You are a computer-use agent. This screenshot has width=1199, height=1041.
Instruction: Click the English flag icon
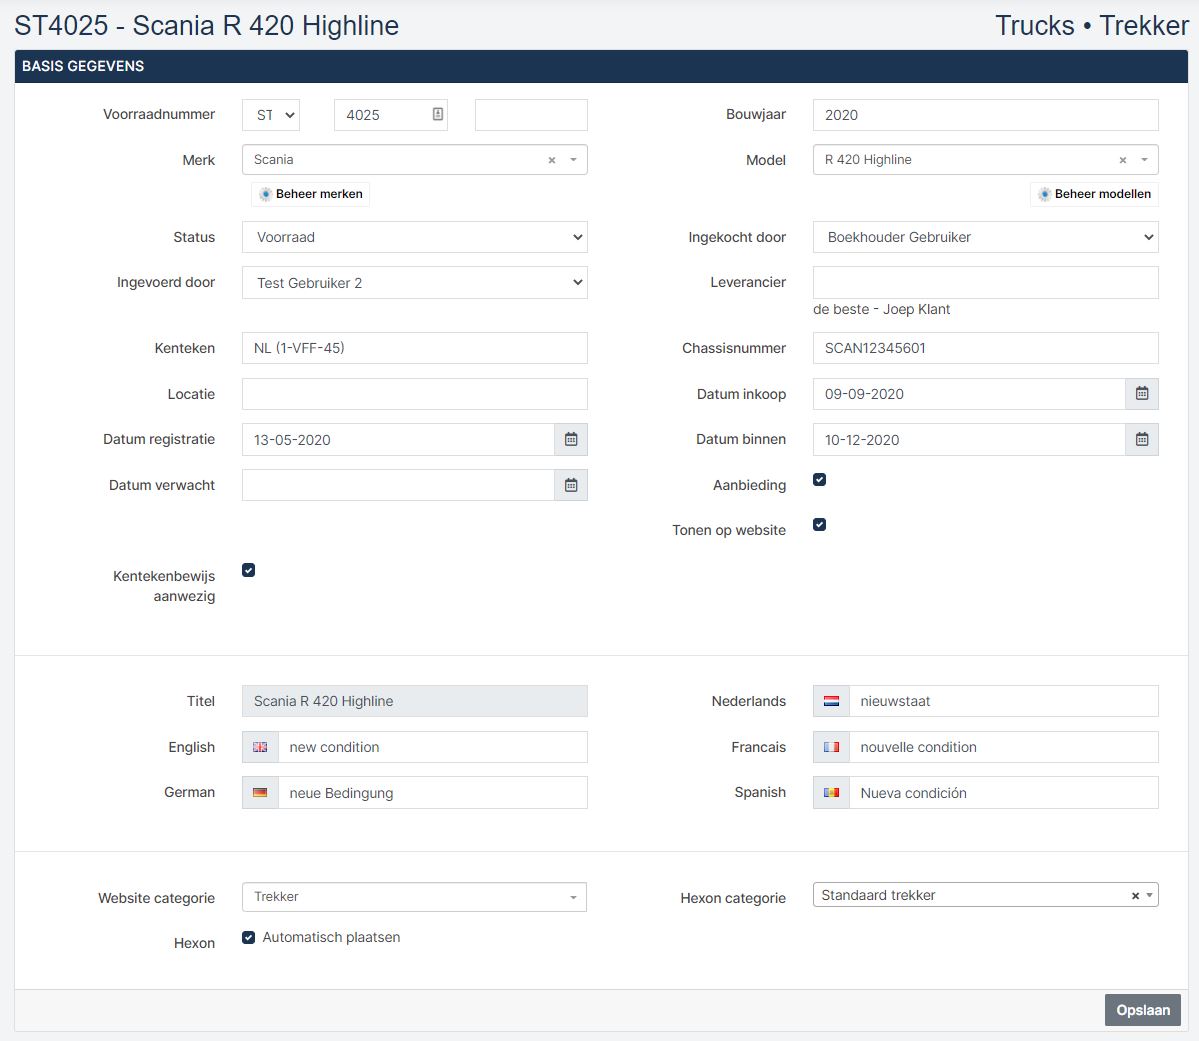[x=260, y=747]
